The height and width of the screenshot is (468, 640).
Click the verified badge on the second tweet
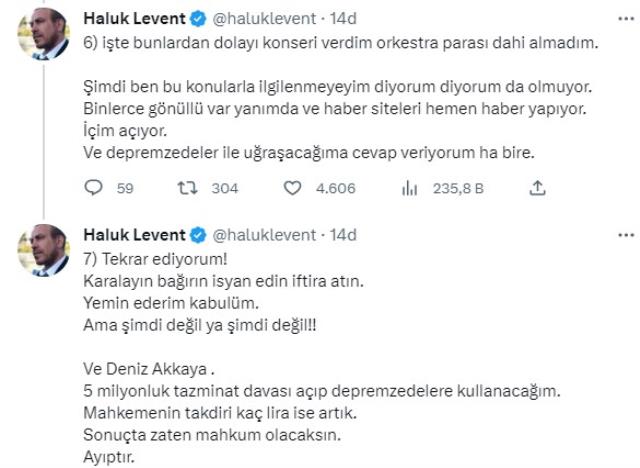(x=195, y=235)
